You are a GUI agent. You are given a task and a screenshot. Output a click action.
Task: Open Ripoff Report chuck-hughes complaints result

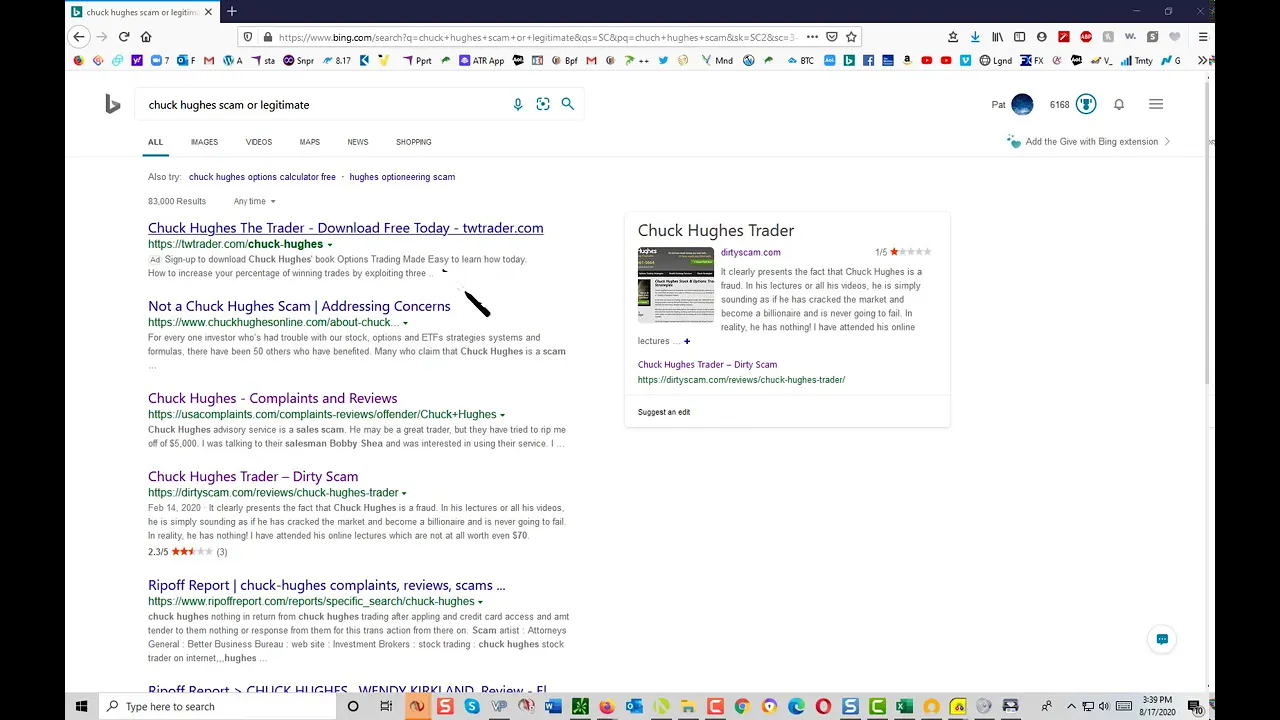tap(327, 585)
